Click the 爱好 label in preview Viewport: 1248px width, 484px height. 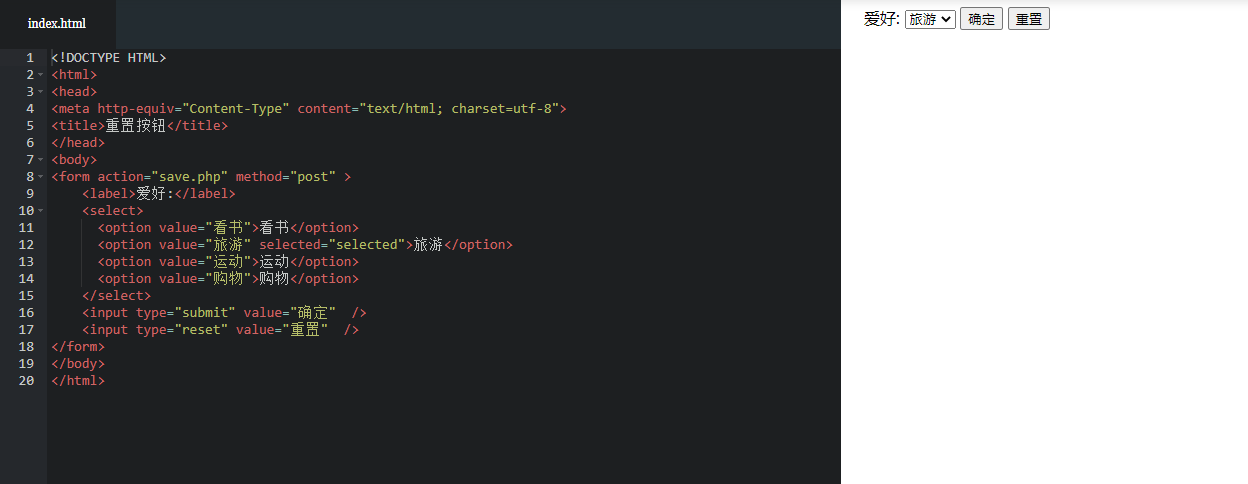coord(882,19)
